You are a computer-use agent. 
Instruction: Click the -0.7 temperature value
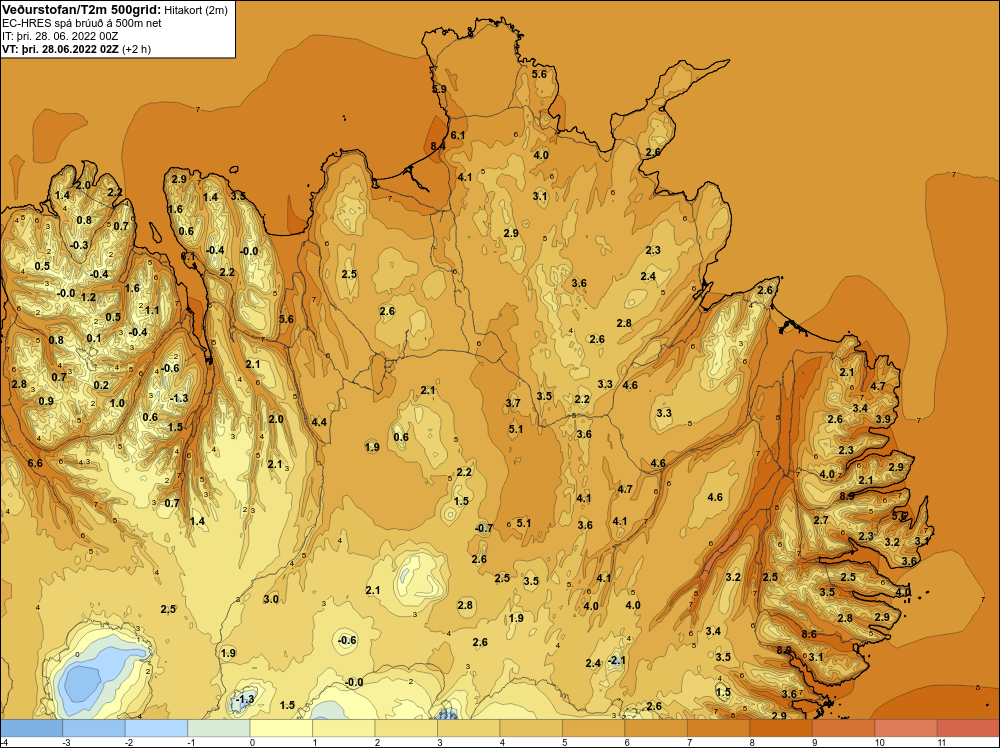coord(484,528)
